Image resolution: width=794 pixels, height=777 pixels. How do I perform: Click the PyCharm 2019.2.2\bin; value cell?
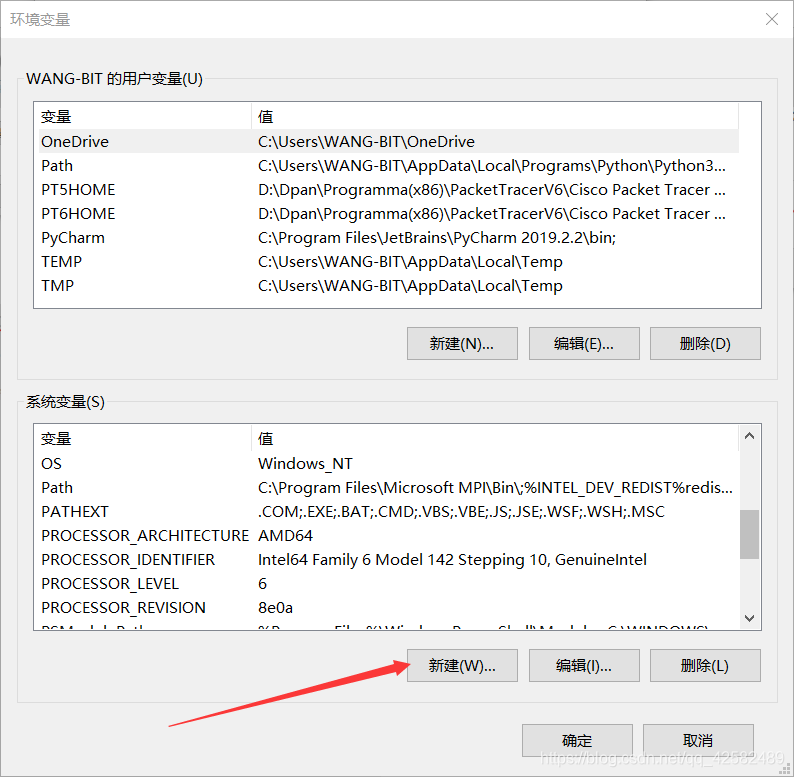436,238
